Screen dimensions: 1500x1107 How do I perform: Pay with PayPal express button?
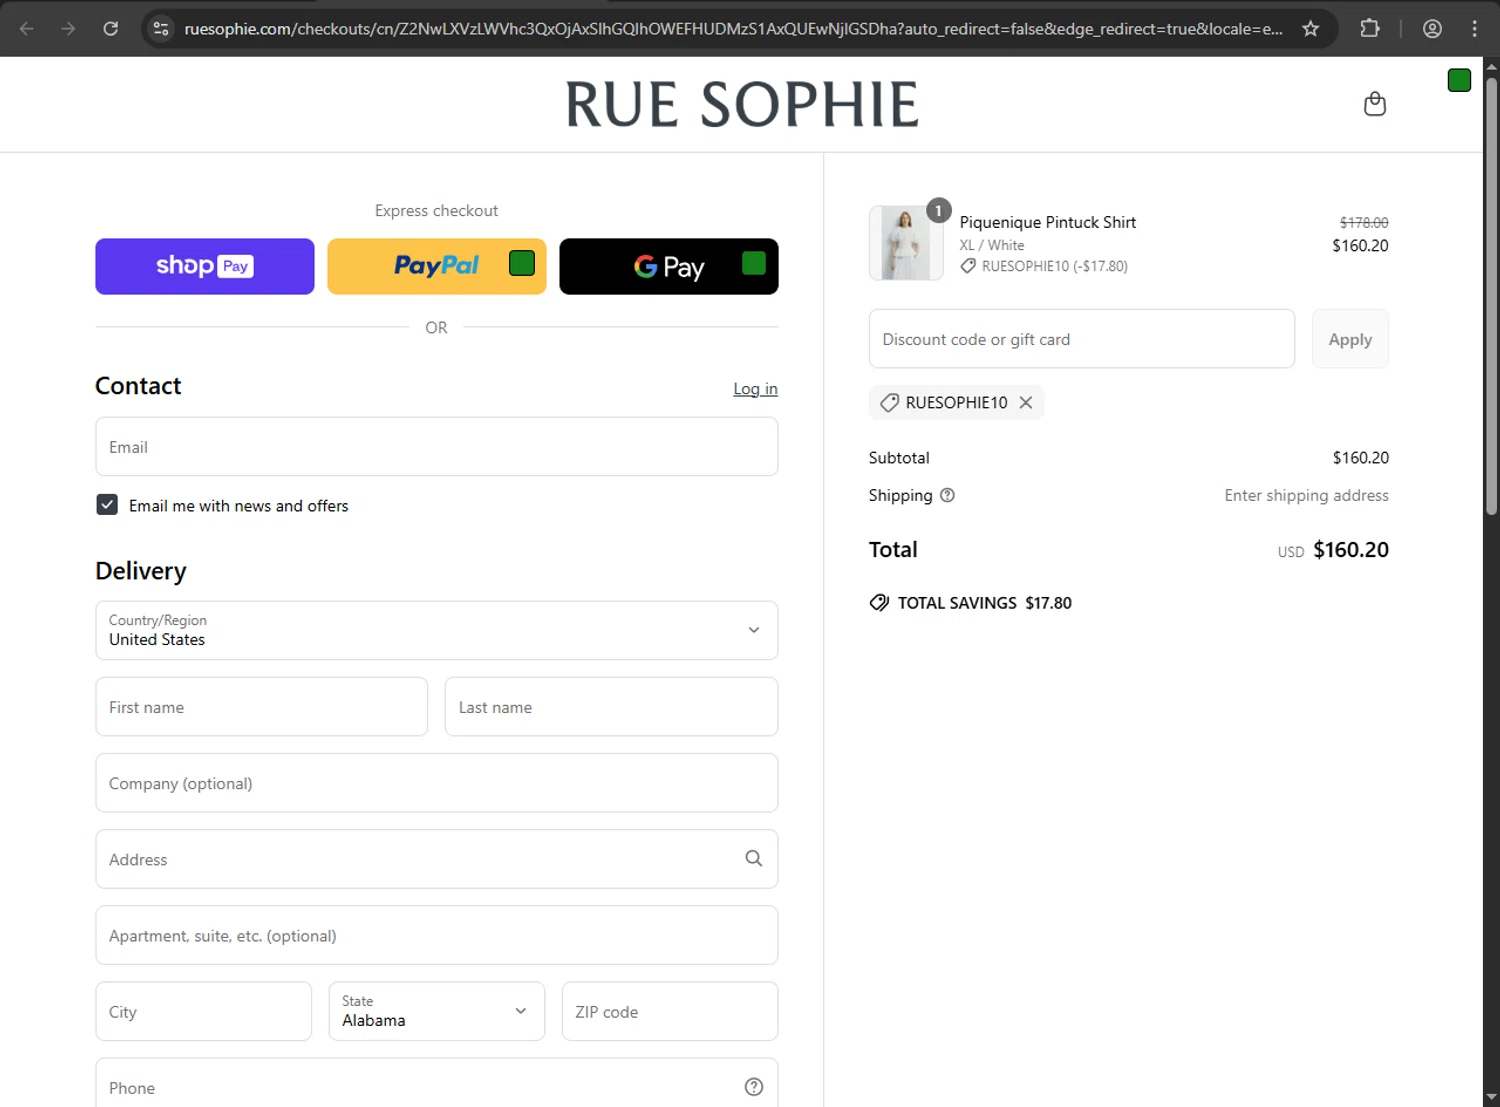(x=437, y=266)
